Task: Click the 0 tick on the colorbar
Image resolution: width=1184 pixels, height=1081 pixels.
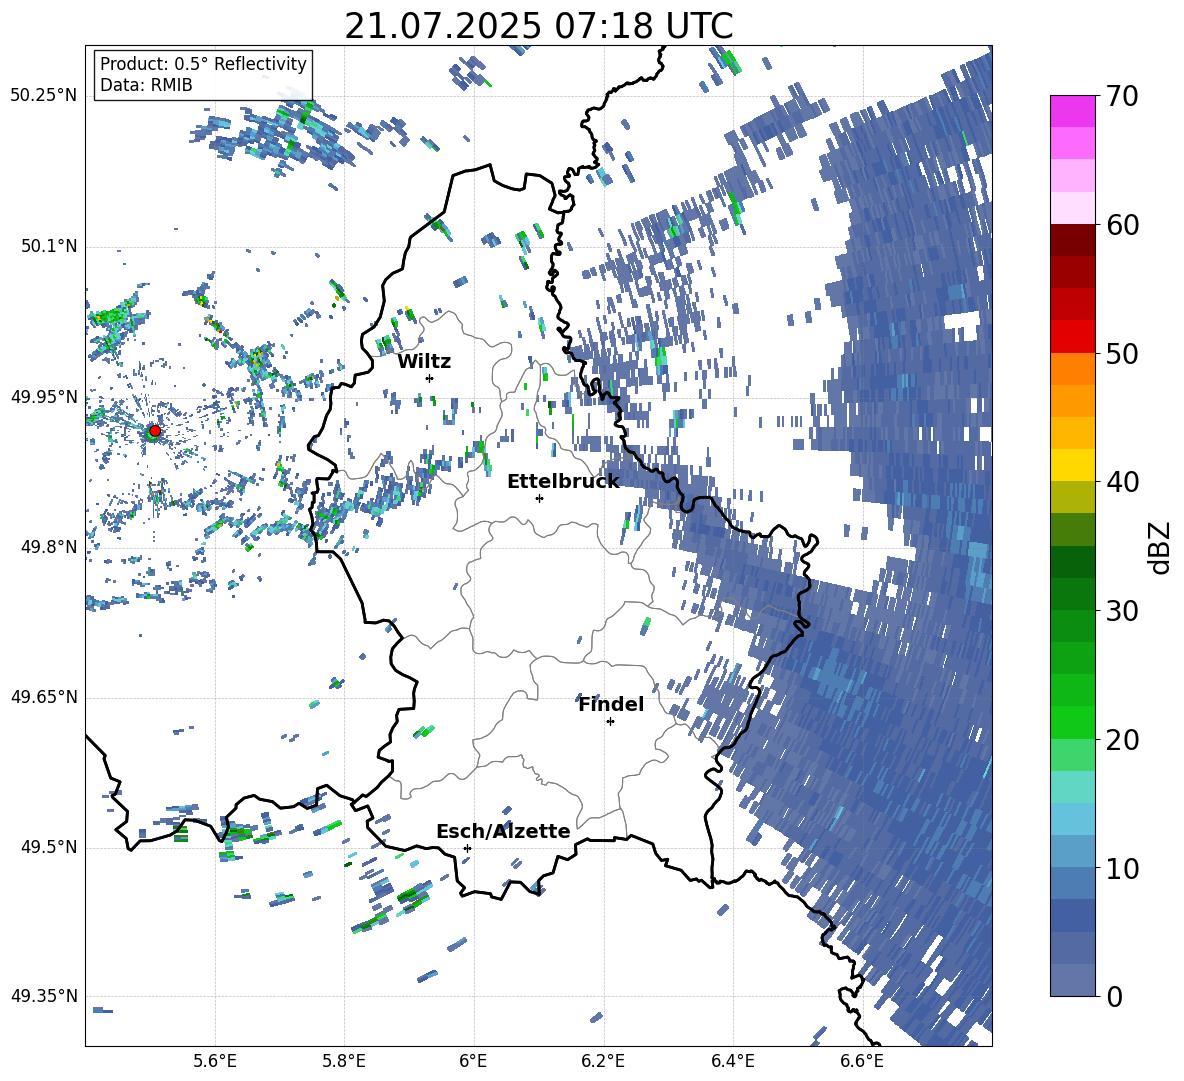Action: point(1114,996)
